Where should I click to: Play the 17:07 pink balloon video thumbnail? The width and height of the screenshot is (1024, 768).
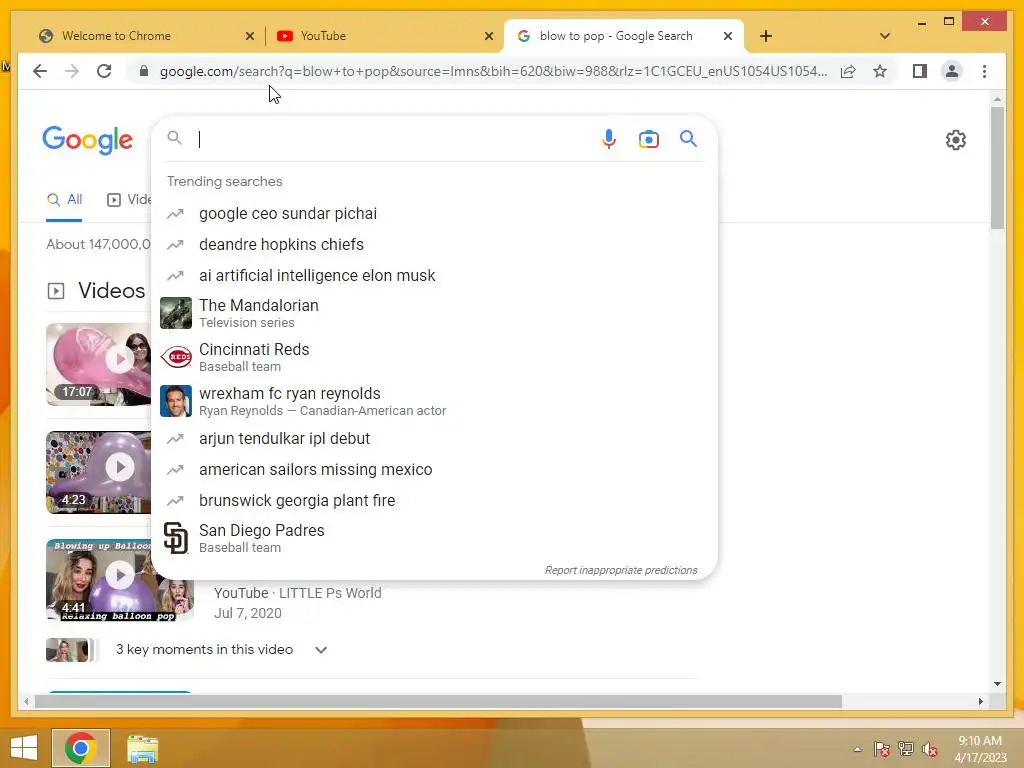pyautogui.click(x=99, y=364)
